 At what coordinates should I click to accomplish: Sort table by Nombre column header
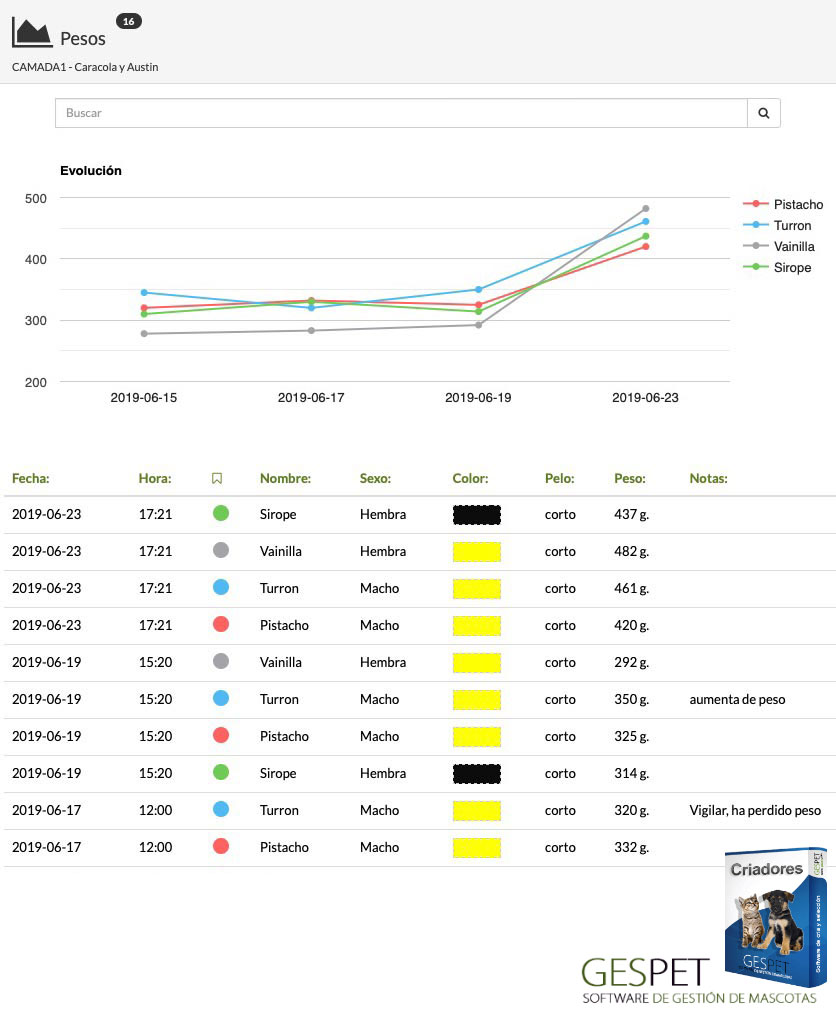point(286,479)
